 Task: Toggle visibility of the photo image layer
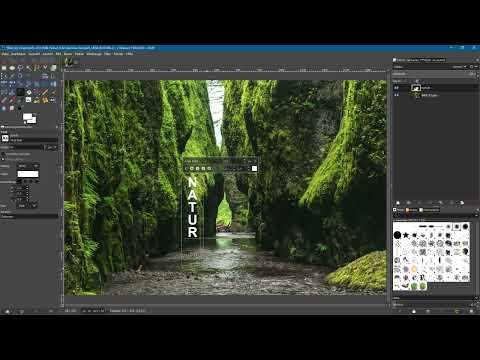click(x=396, y=95)
